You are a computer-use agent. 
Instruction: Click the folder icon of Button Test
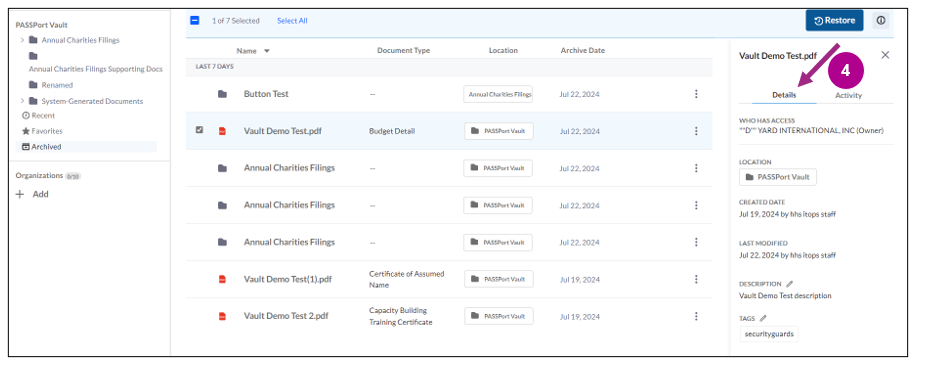(222, 94)
